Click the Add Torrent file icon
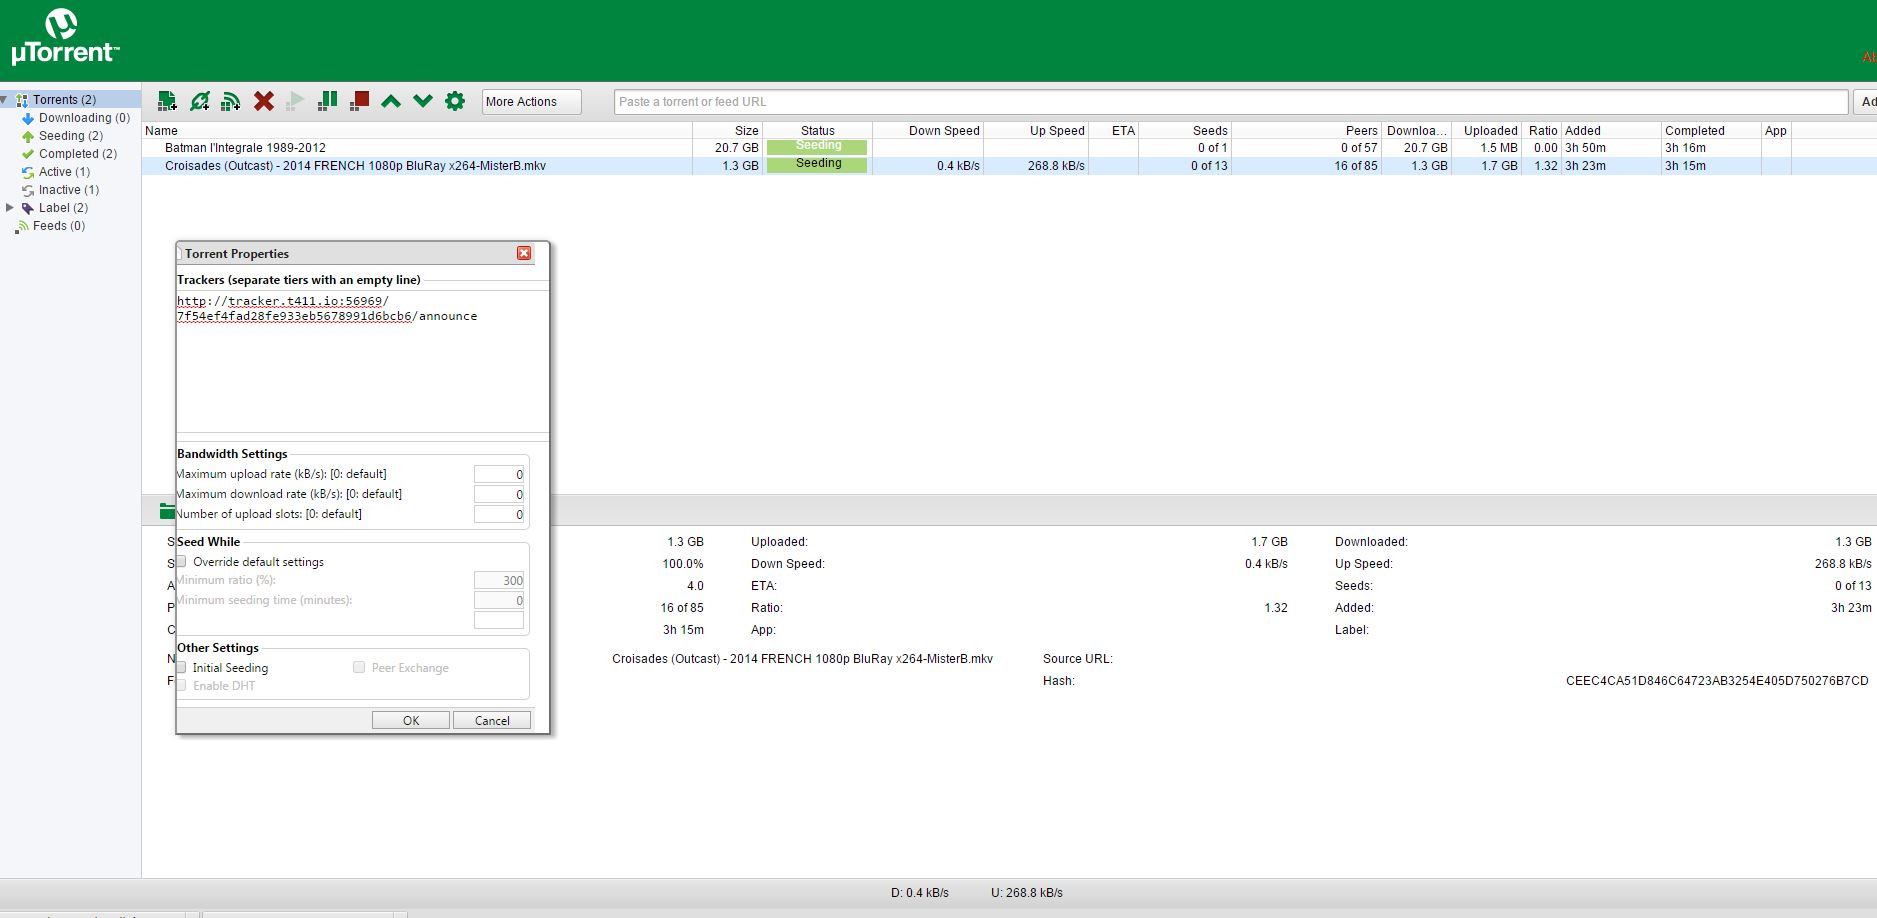The image size is (1877, 918). (x=167, y=101)
